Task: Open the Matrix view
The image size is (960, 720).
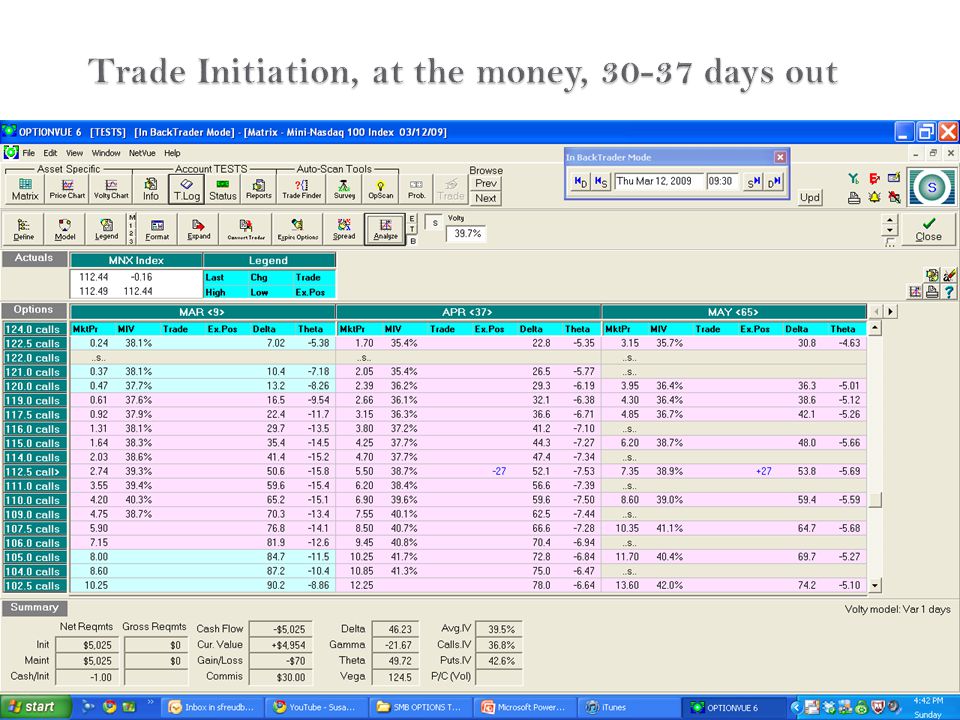Action: (x=25, y=189)
